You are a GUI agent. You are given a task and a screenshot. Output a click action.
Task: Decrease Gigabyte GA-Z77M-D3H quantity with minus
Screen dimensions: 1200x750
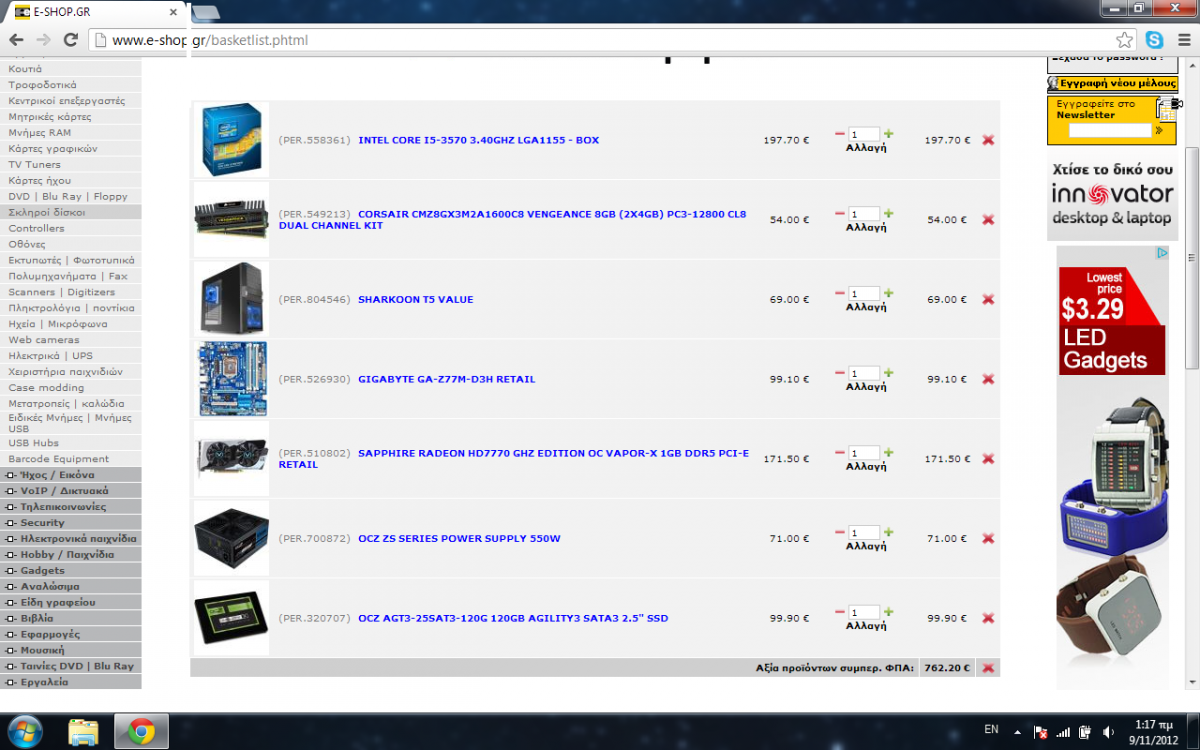tap(839, 372)
